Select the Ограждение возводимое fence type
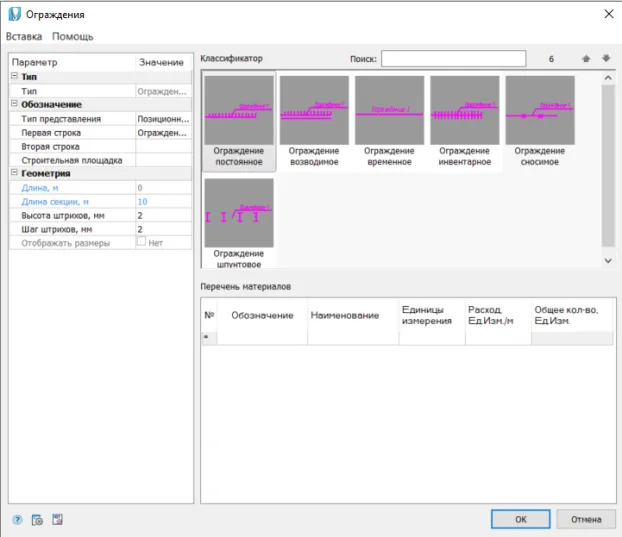622x537 pixels. pyautogui.click(x=314, y=111)
